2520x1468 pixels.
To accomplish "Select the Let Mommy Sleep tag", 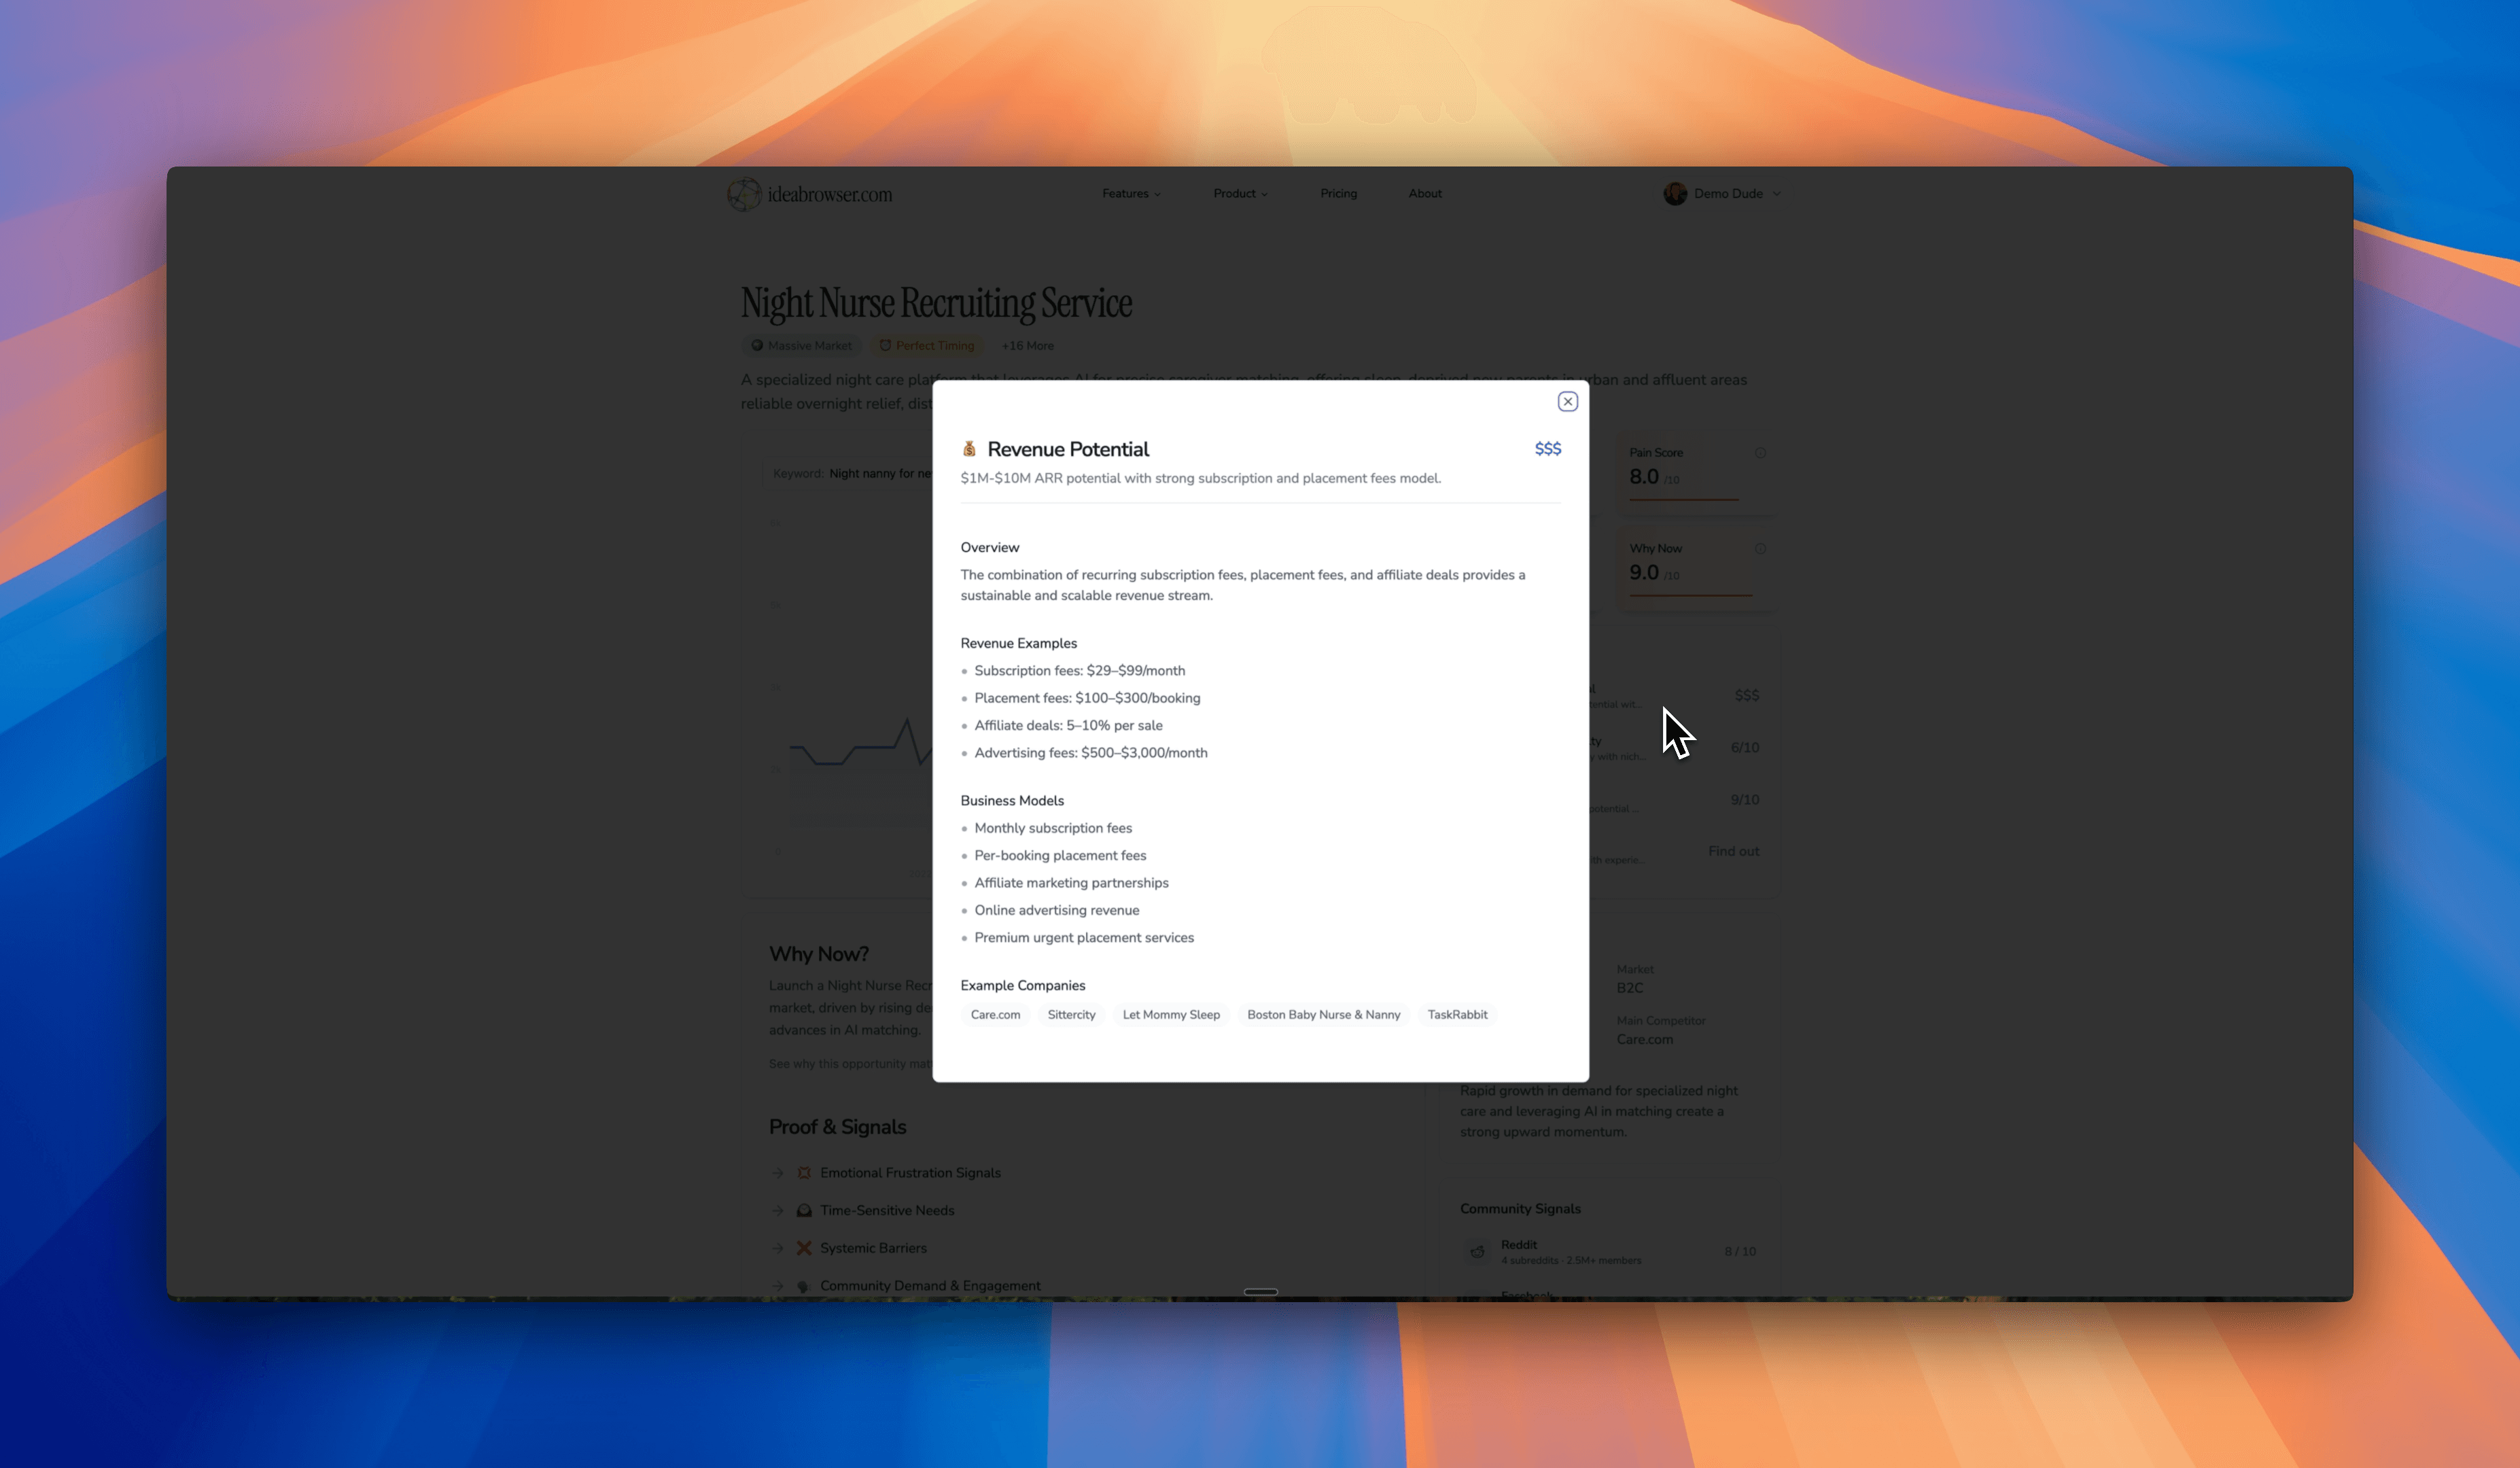I will 1171,1014.
